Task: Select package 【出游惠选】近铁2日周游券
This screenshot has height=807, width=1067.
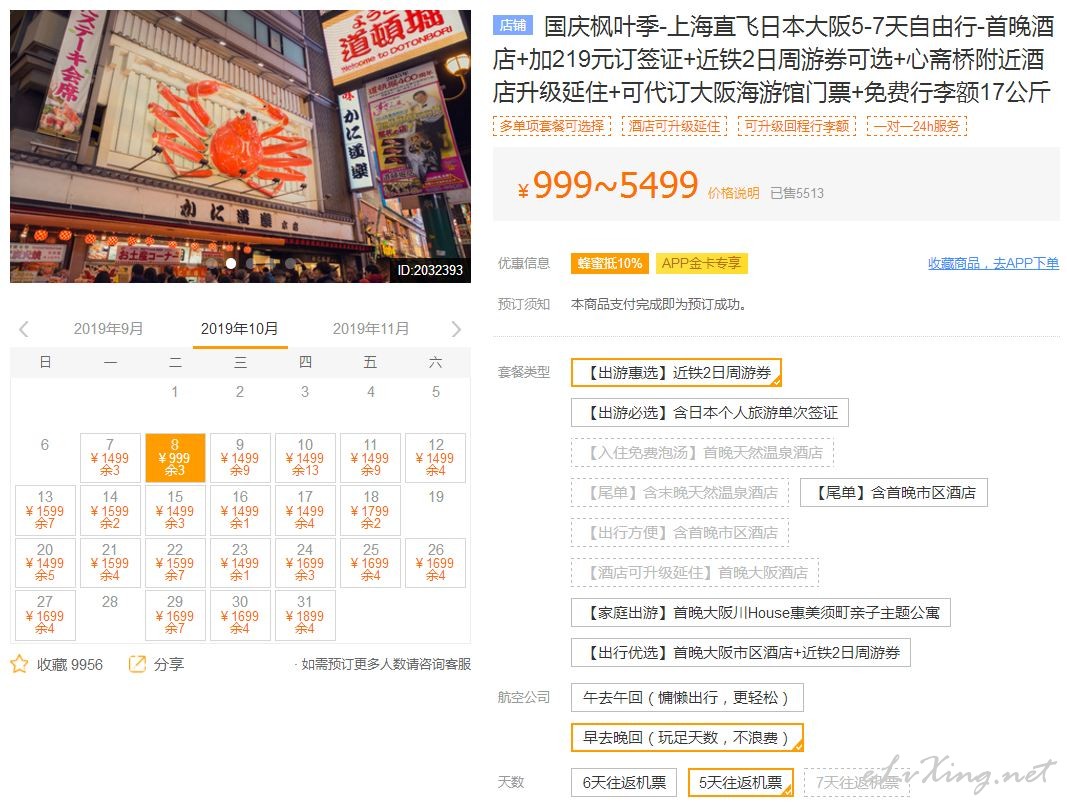Action: click(x=676, y=373)
